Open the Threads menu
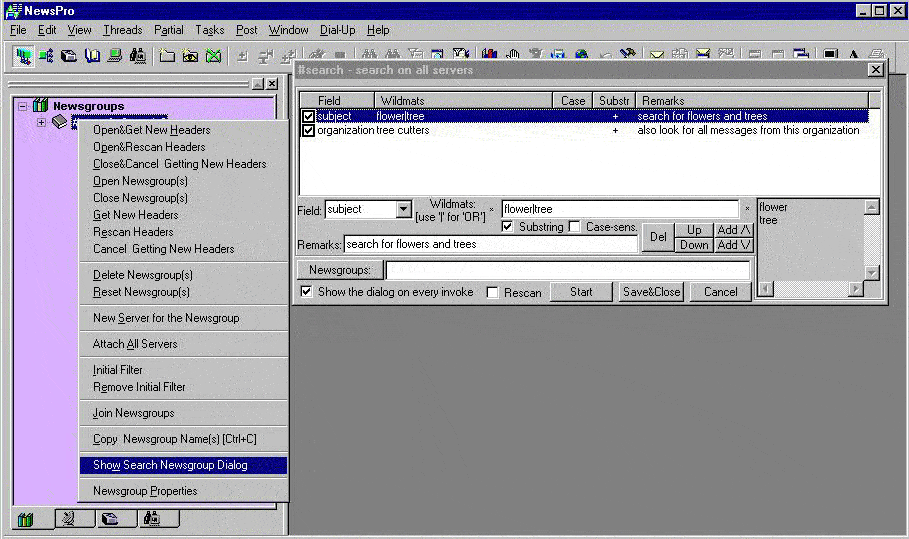This screenshot has width=909, height=539. [122, 30]
